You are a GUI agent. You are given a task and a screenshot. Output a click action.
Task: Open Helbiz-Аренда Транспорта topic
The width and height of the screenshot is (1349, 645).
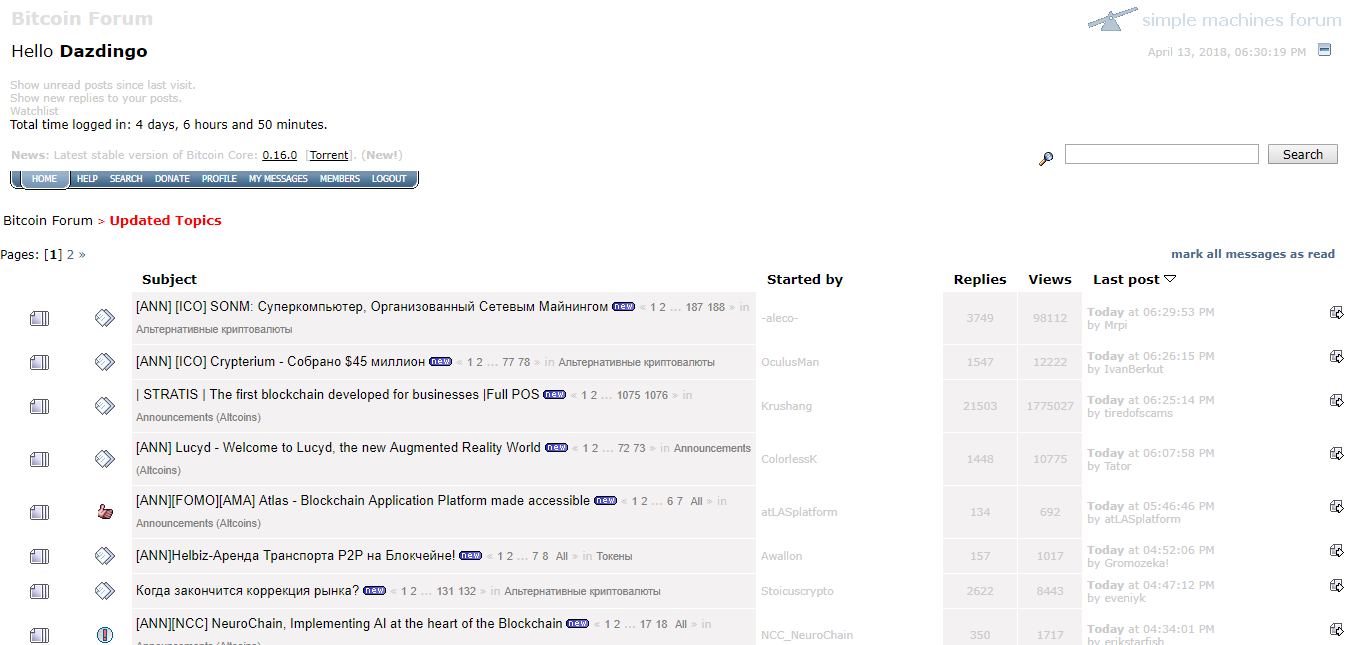click(x=295, y=555)
